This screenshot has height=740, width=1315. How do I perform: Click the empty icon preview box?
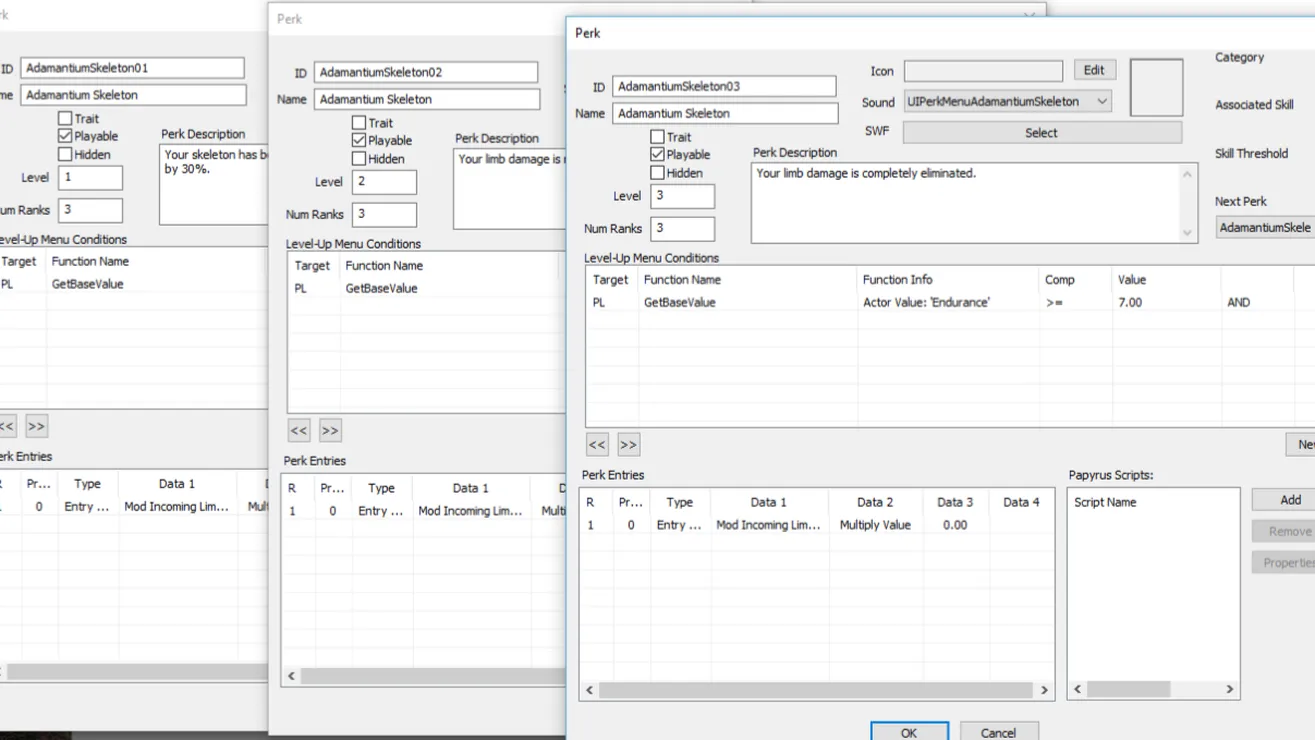pyautogui.click(x=1156, y=88)
